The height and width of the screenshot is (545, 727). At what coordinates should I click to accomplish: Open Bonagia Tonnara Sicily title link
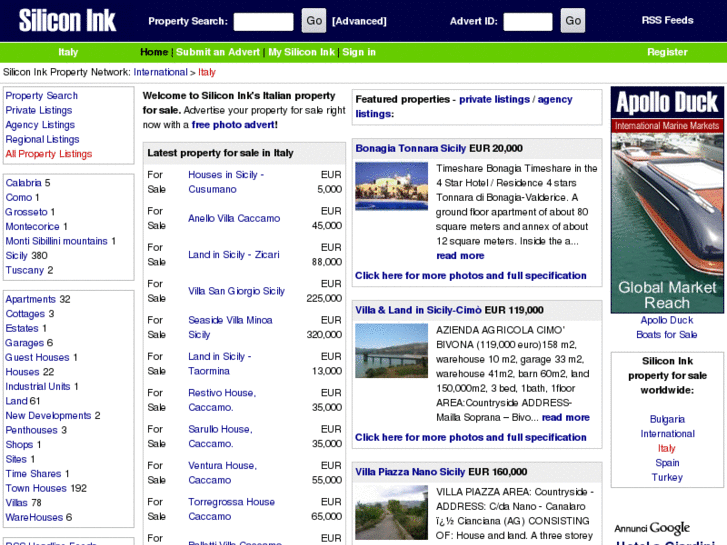pos(411,148)
